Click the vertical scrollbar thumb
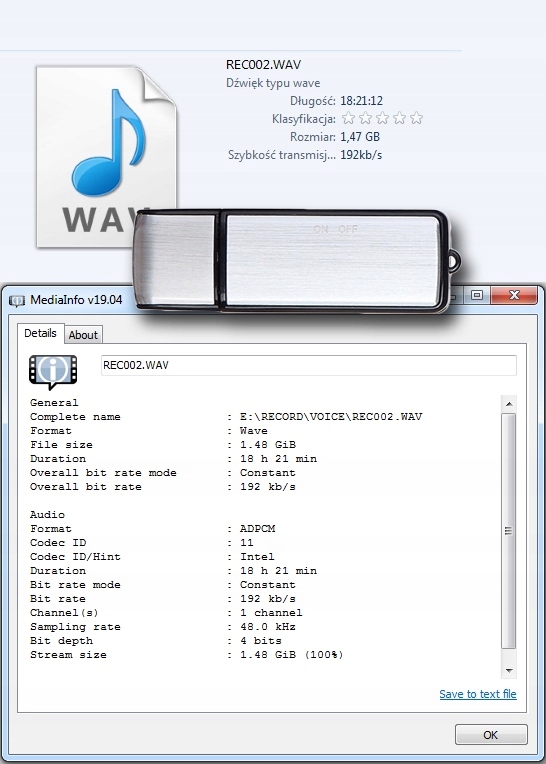This screenshot has width=546, height=764. (508, 531)
